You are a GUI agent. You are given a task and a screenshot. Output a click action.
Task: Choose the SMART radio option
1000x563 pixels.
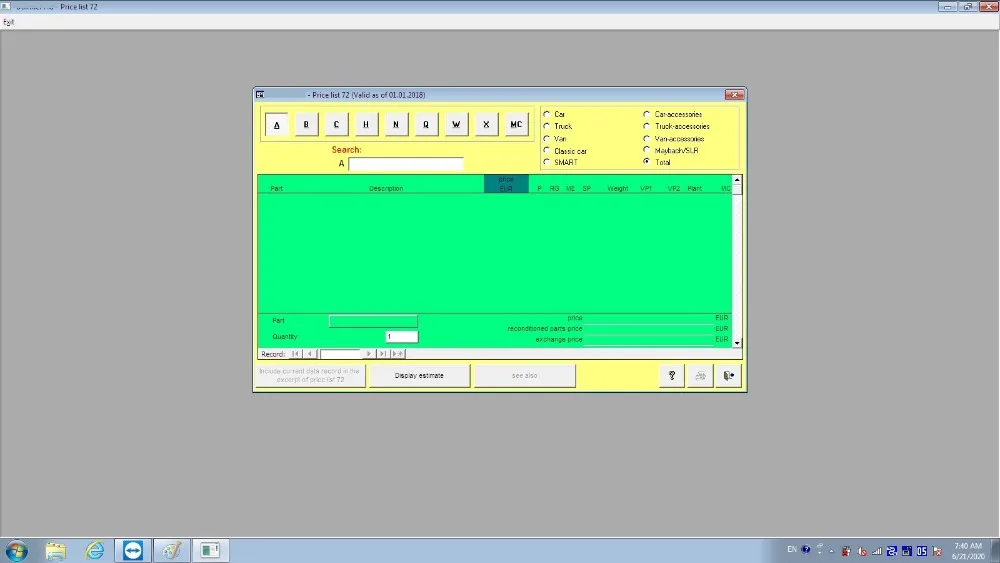point(547,162)
